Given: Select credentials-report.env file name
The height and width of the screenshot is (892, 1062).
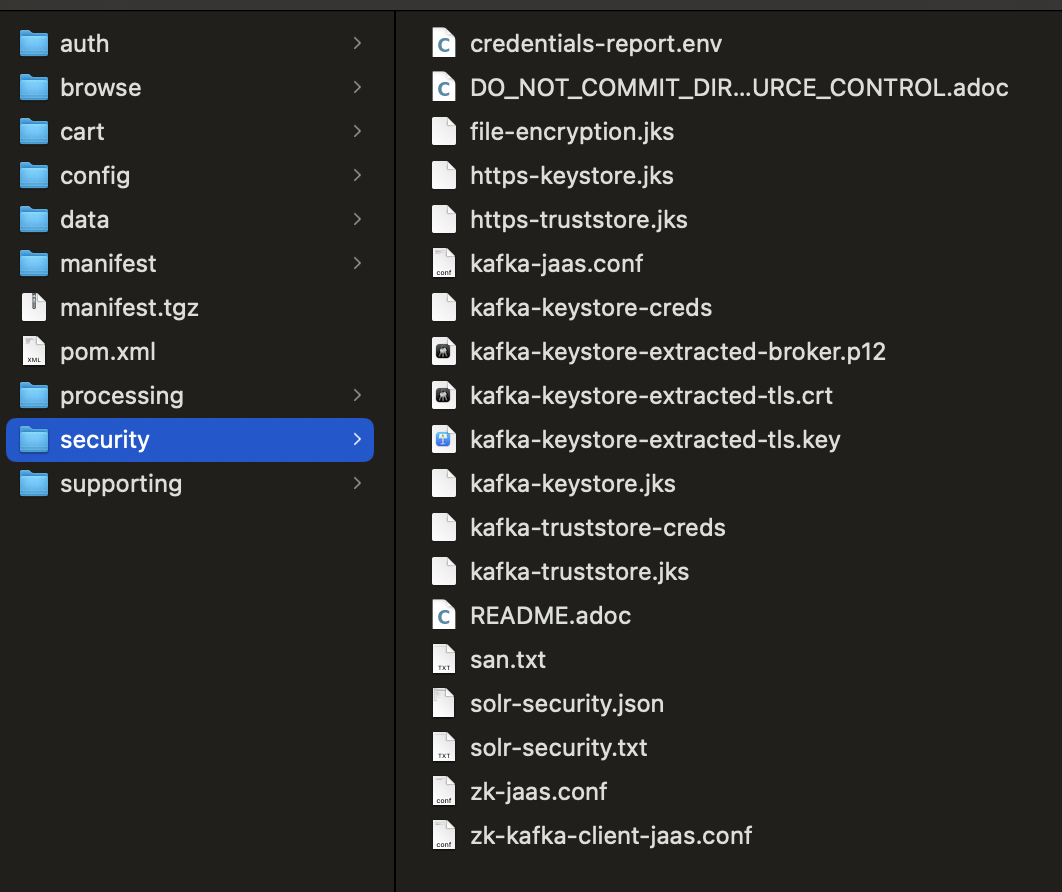Looking at the screenshot, I should point(596,44).
